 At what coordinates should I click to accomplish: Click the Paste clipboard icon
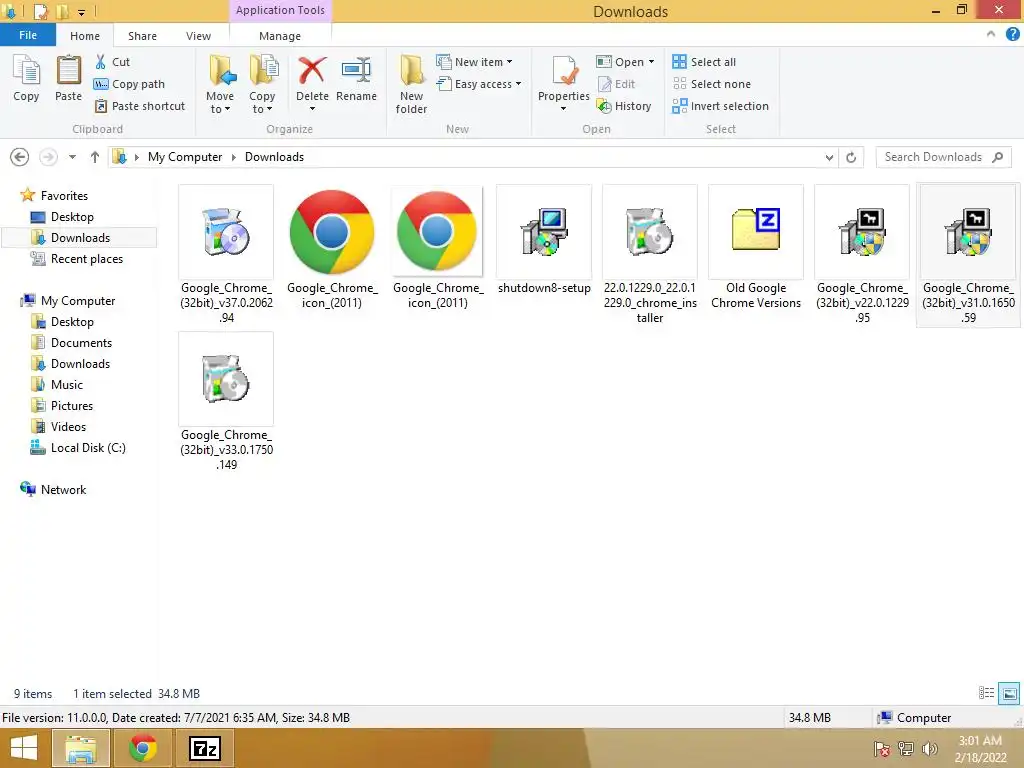pos(68,79)
